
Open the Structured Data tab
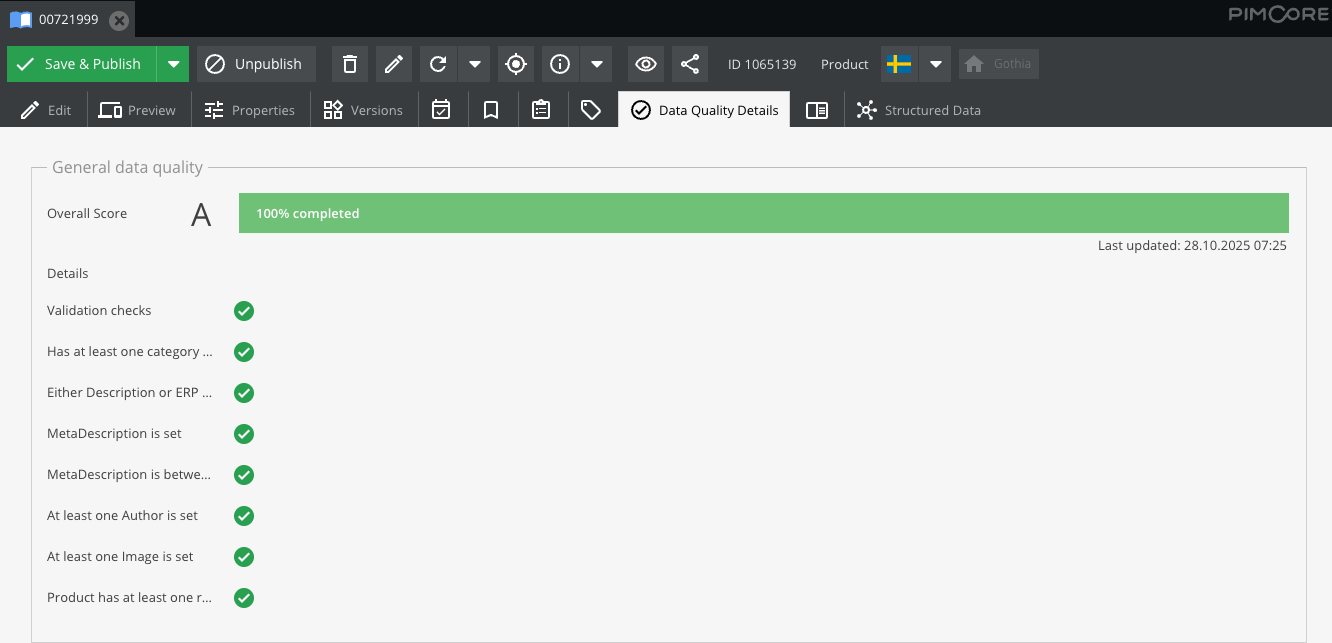point(919,110)
